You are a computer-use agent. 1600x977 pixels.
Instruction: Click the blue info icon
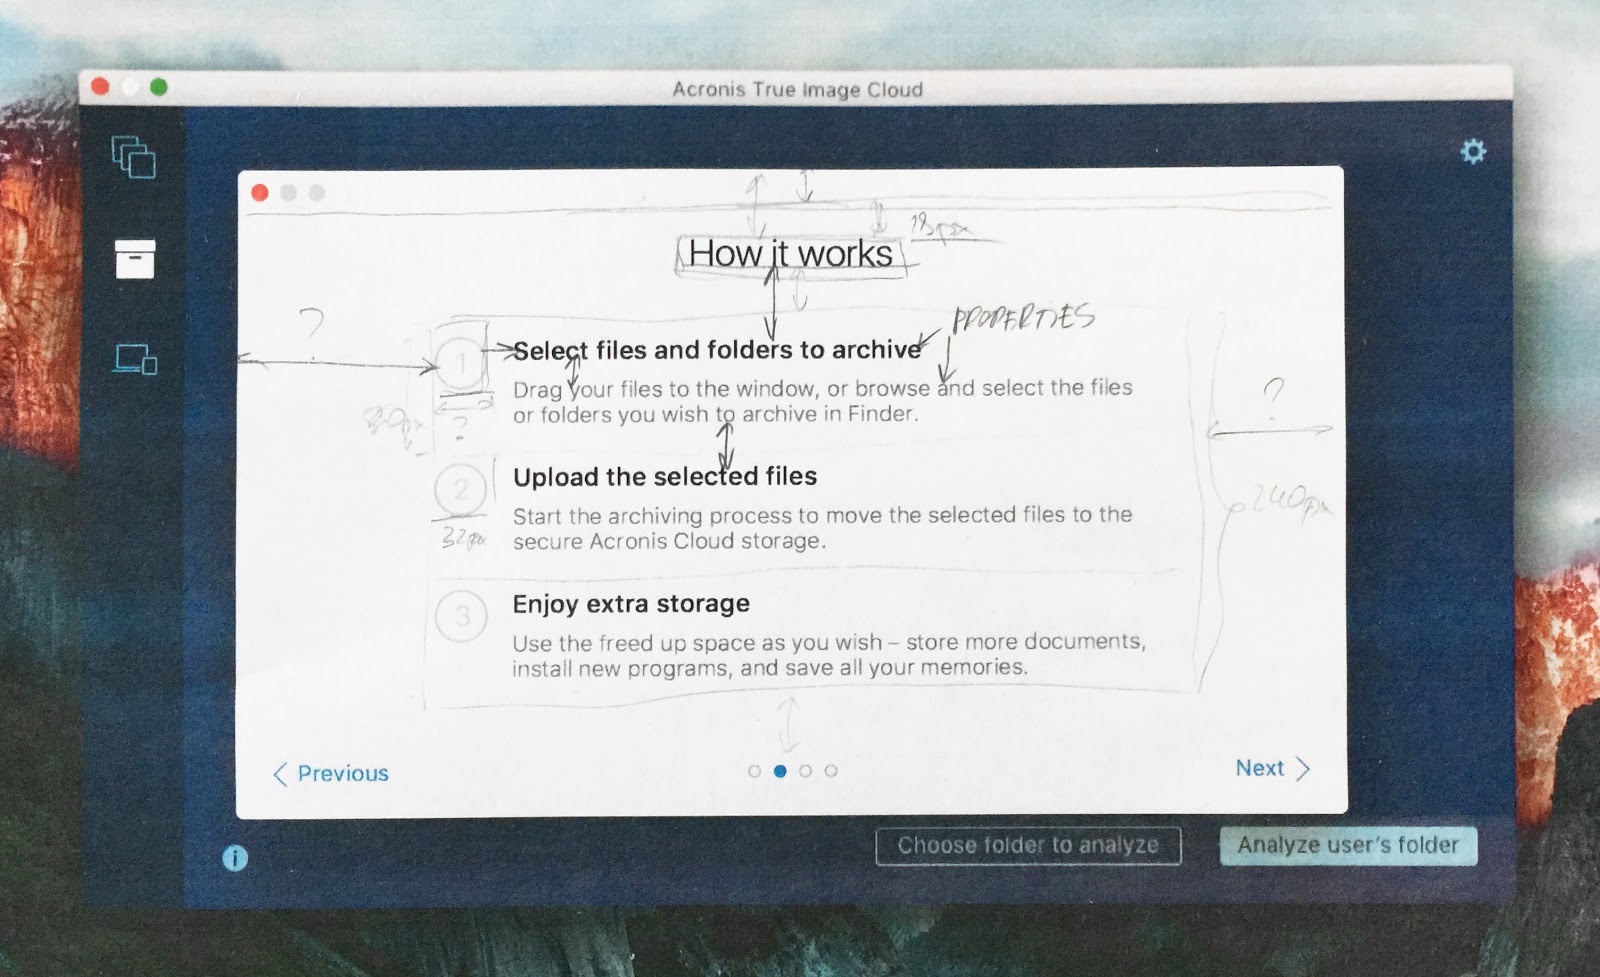pyautogui.click(x=235, y=858)
